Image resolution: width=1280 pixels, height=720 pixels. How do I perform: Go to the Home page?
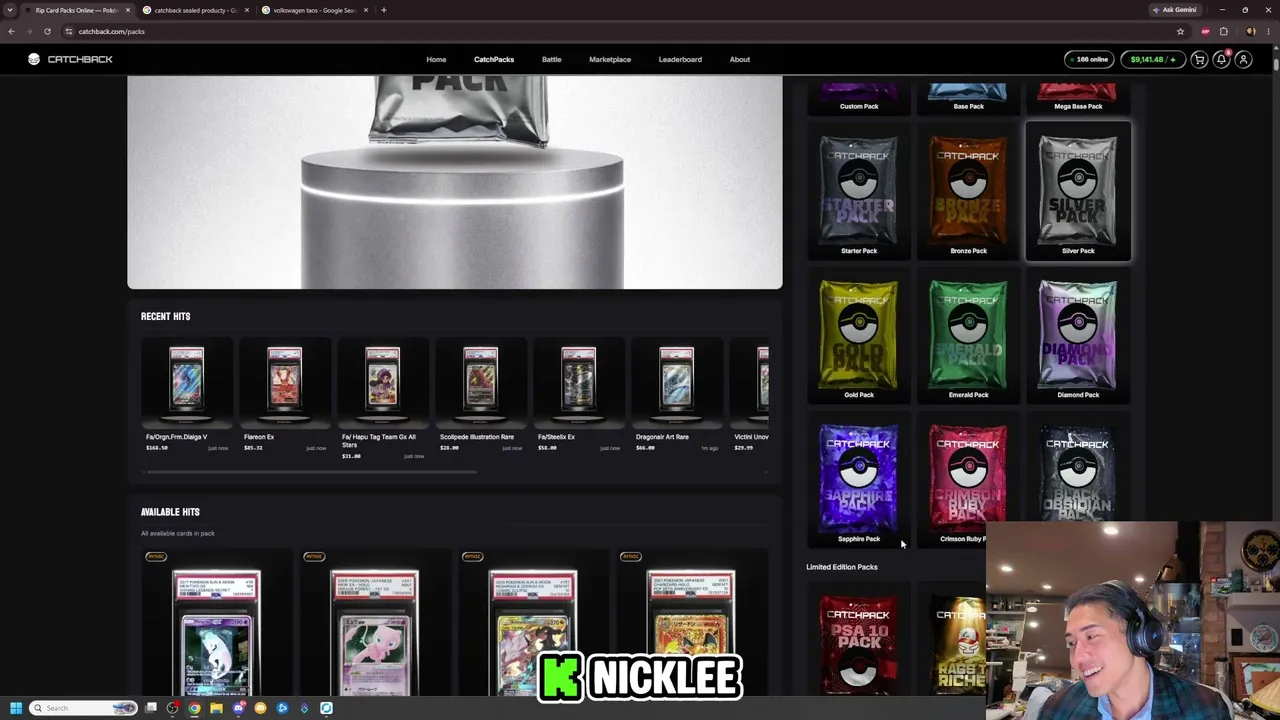pyautogui.click(x=436, y=59)
